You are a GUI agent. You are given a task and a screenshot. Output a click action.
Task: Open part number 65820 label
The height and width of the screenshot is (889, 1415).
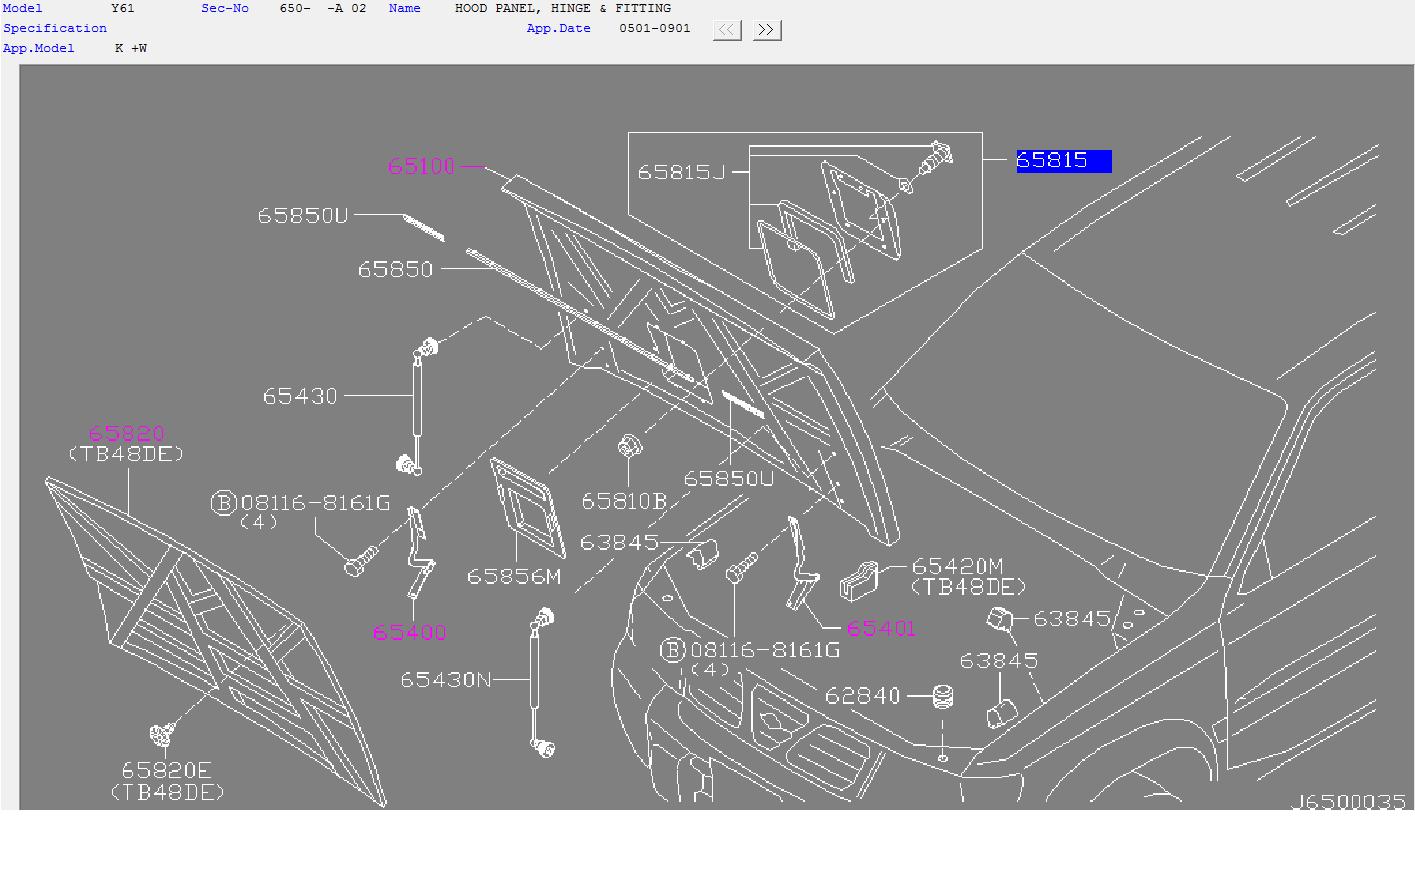coord(126,433)
